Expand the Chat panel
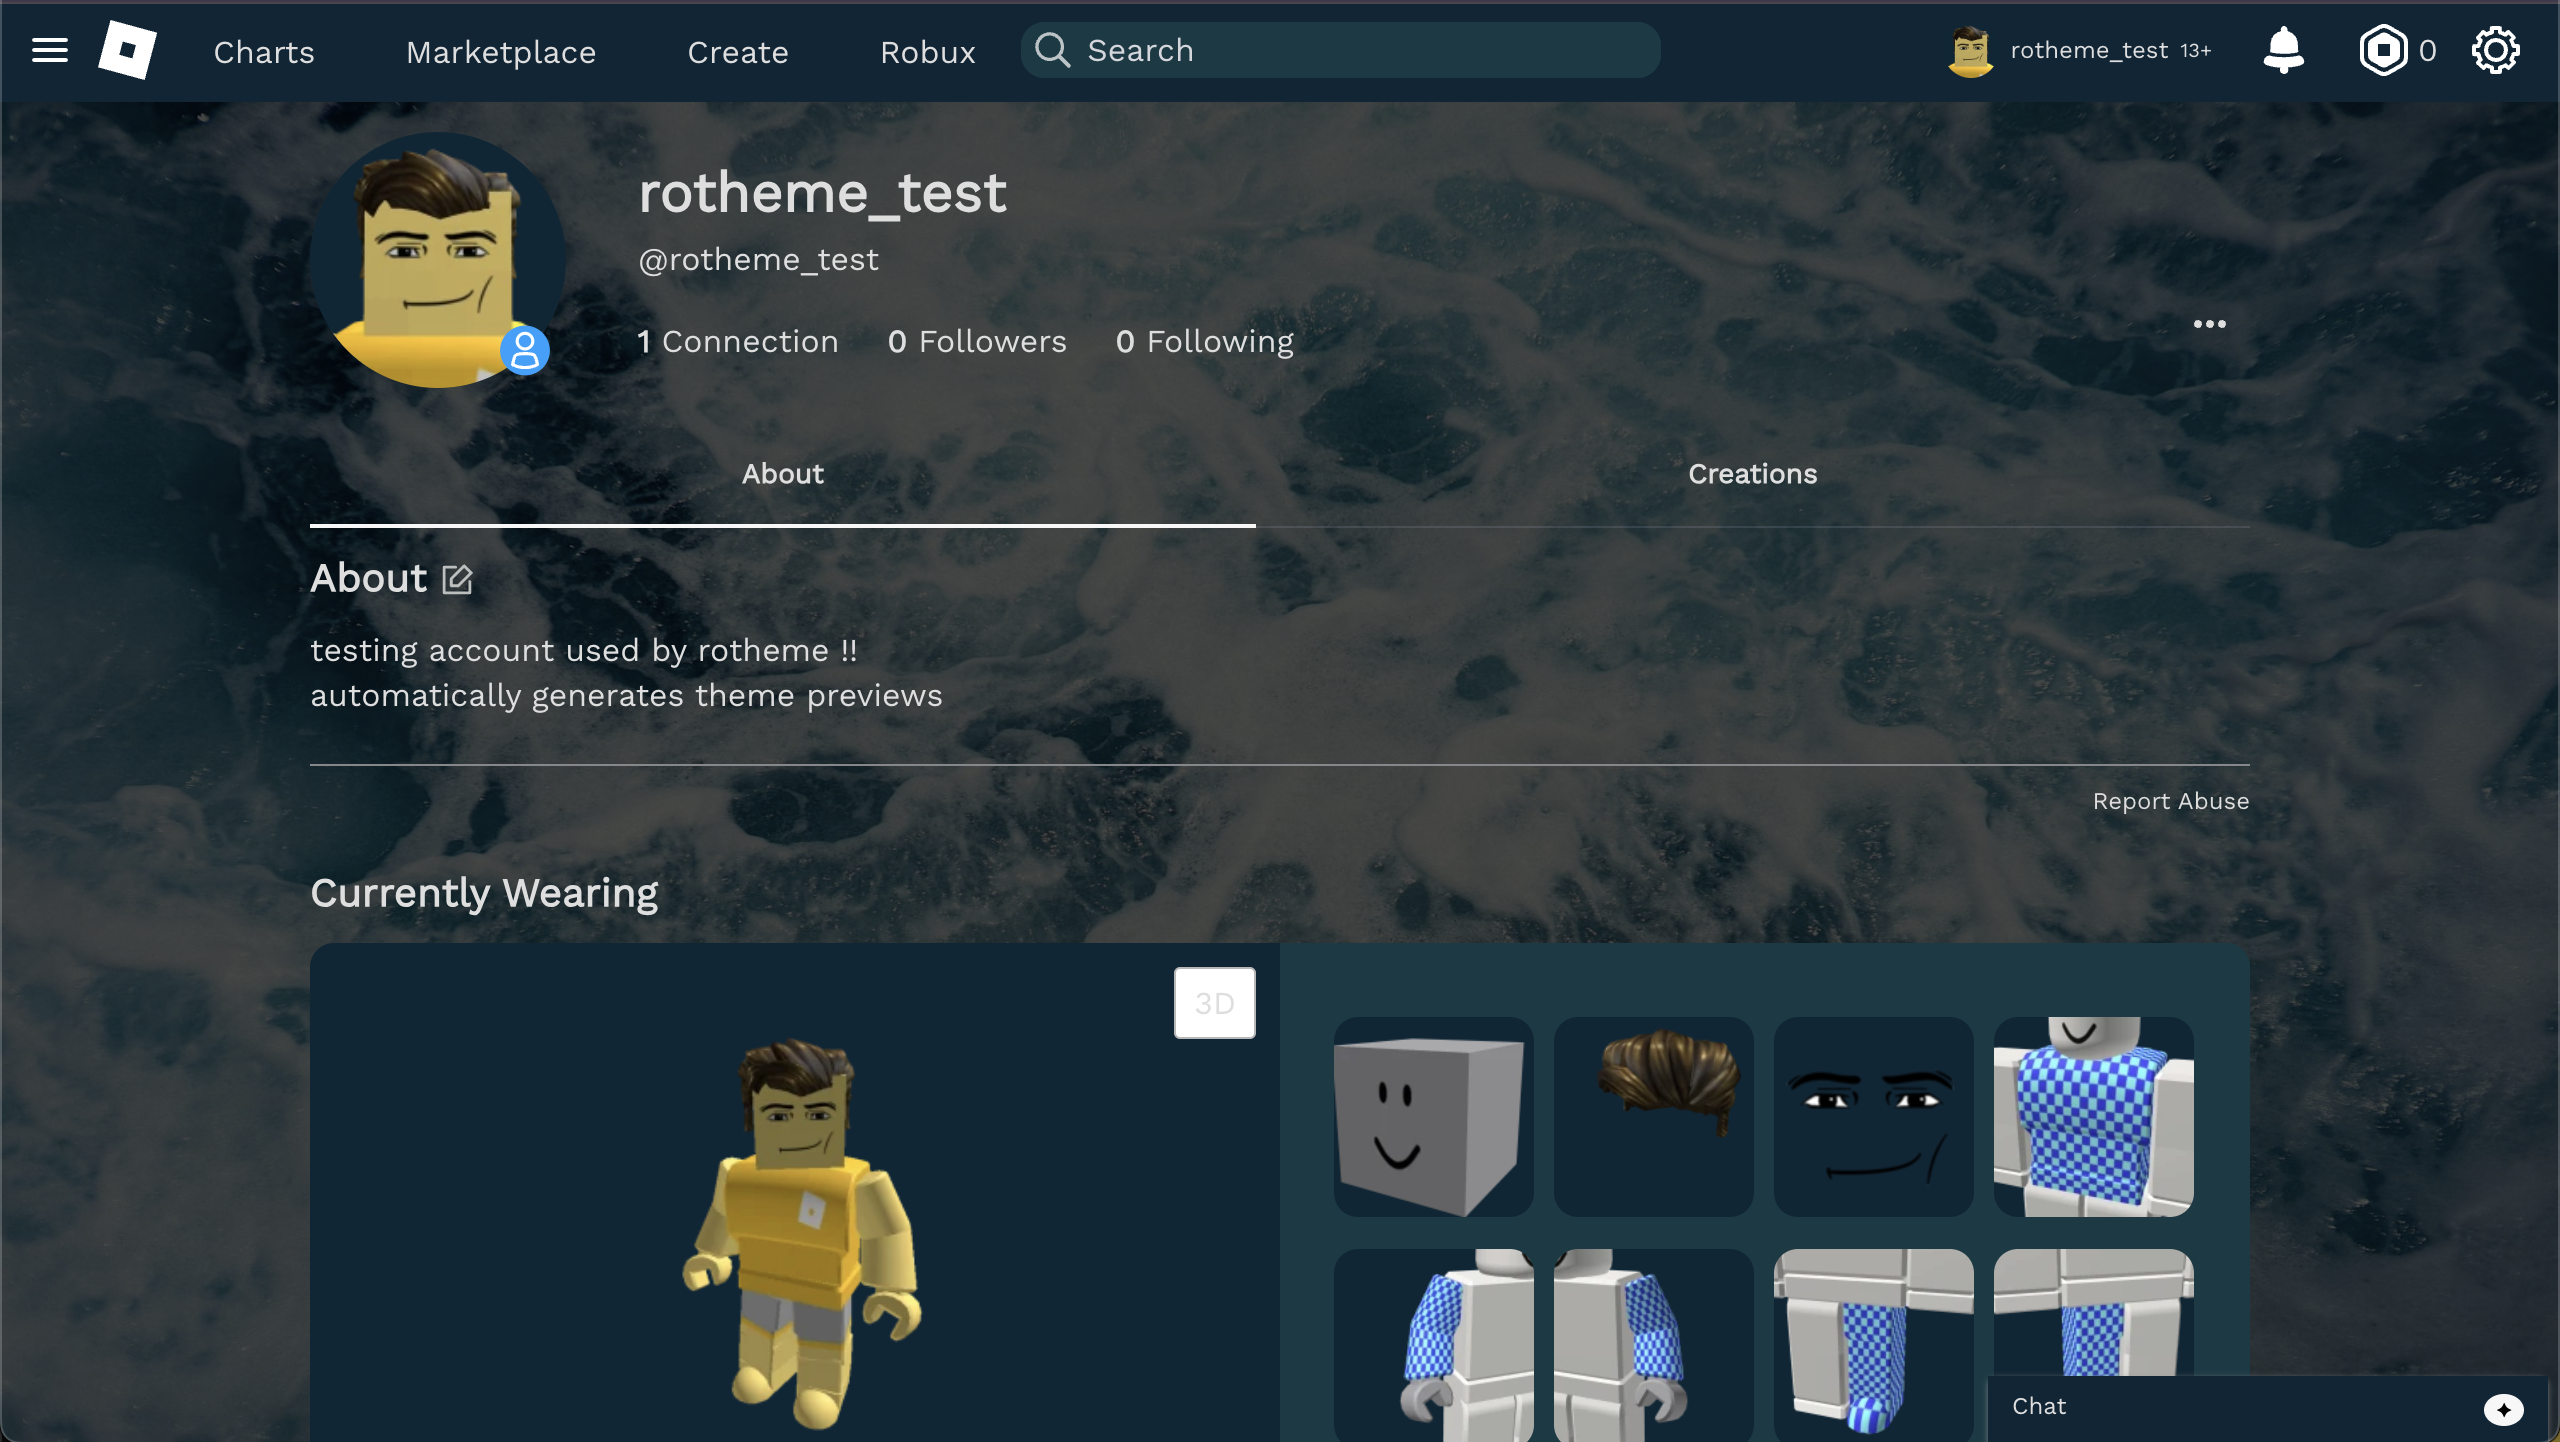Viewport: 2560px width, 1442px height. (2040, 1406)
